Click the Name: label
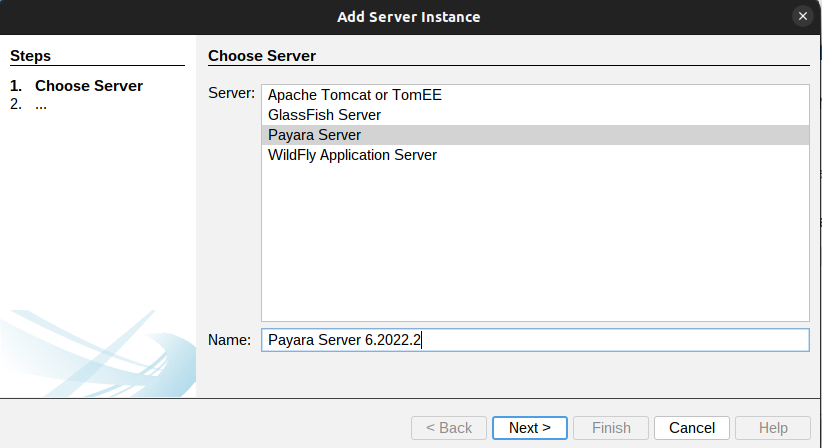The image size is (822, 448). (229, 340)
